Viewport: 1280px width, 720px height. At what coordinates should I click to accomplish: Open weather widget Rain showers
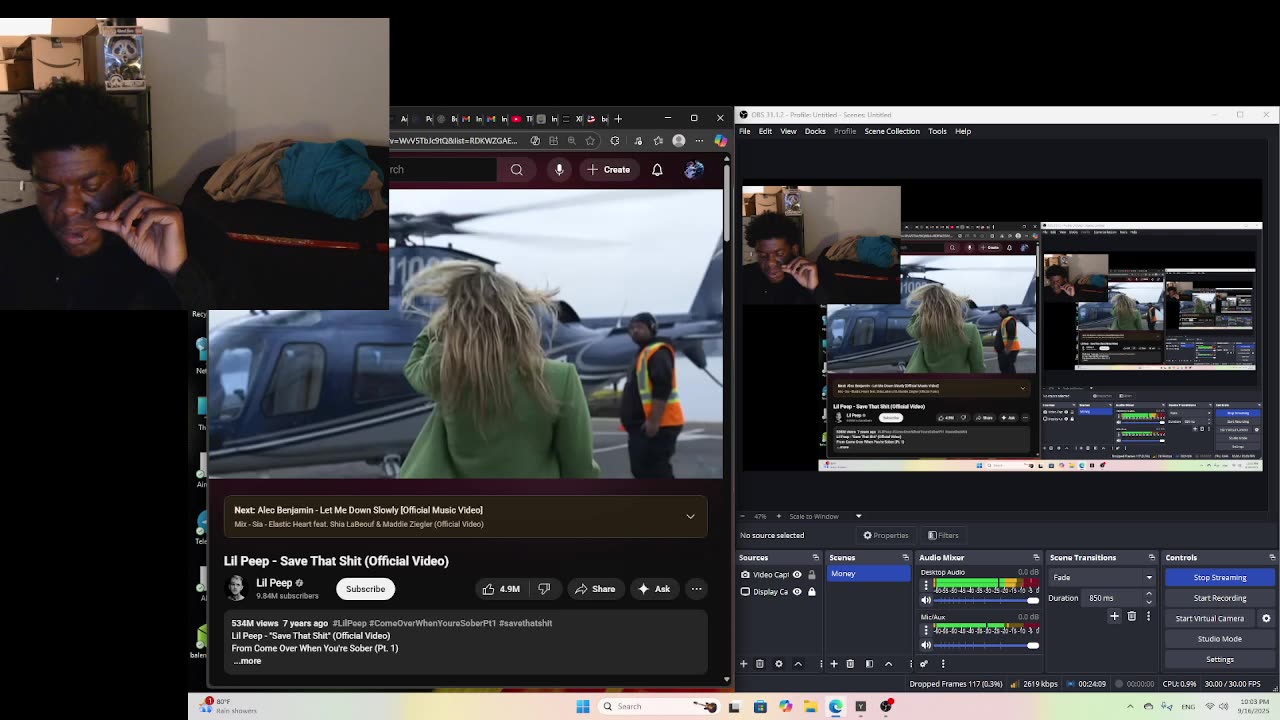coord(230,706)
